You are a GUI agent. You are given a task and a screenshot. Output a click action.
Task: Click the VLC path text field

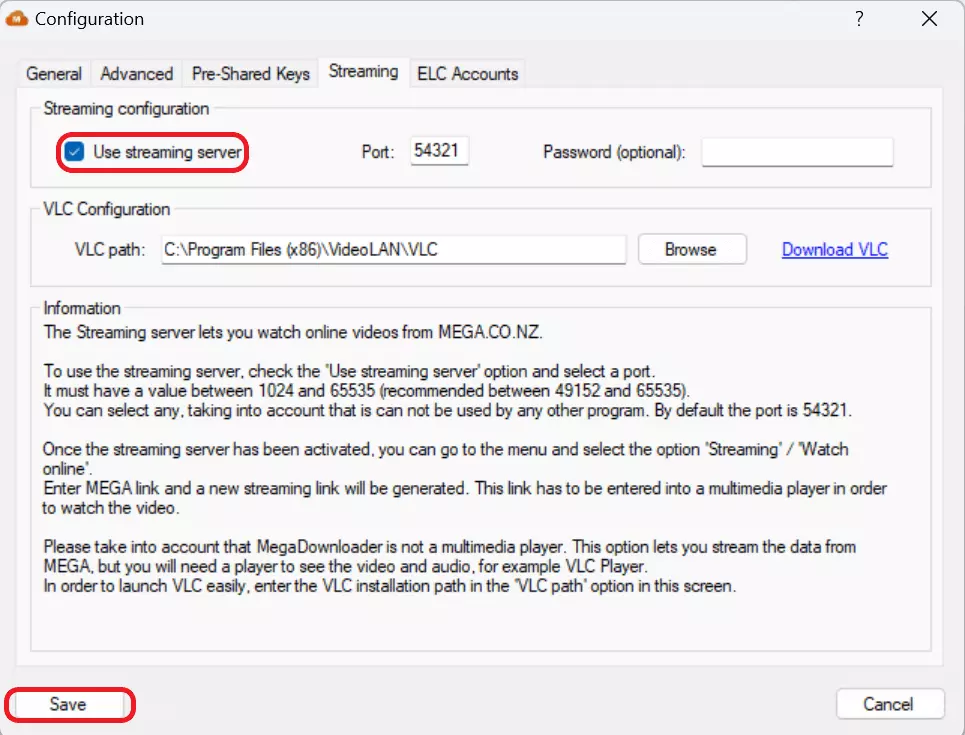[x=393, y=250]
